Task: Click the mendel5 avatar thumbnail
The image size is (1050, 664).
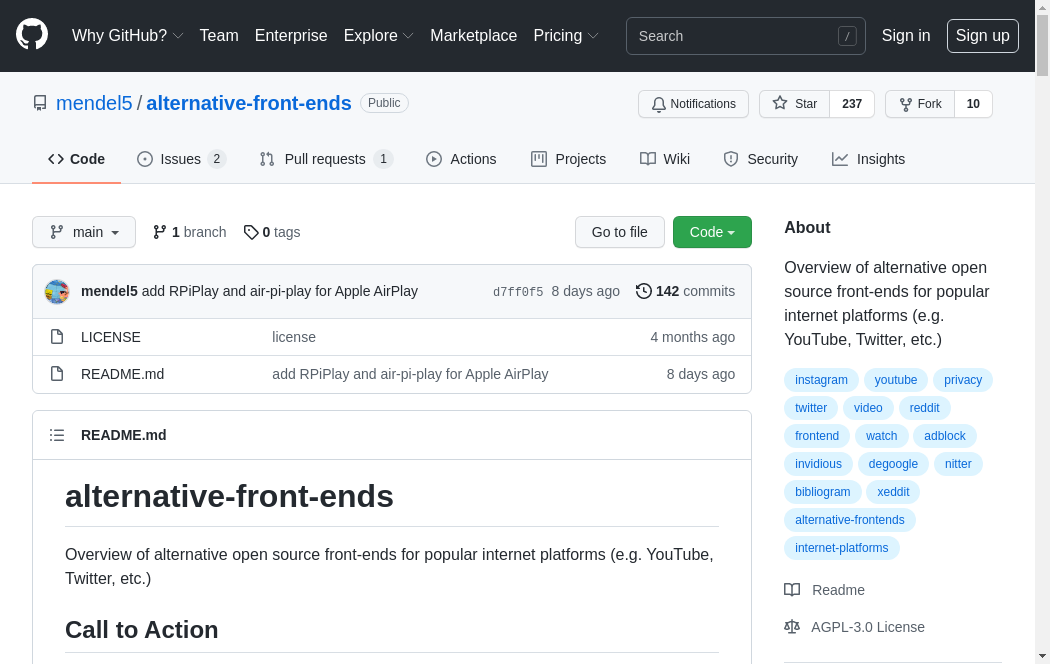Action: click(x=57, y=292)
